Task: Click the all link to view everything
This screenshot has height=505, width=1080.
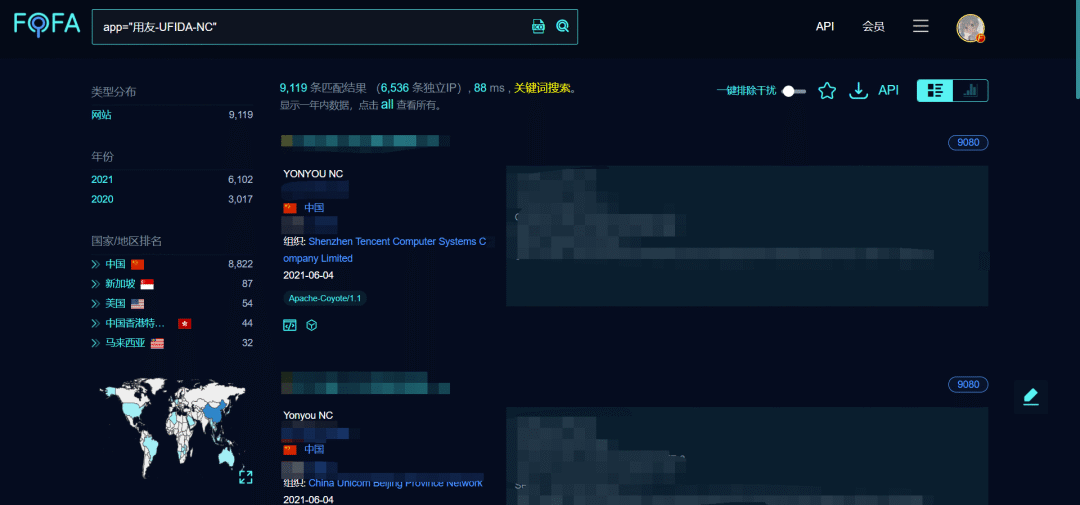Action: click(x=387, y=105)
